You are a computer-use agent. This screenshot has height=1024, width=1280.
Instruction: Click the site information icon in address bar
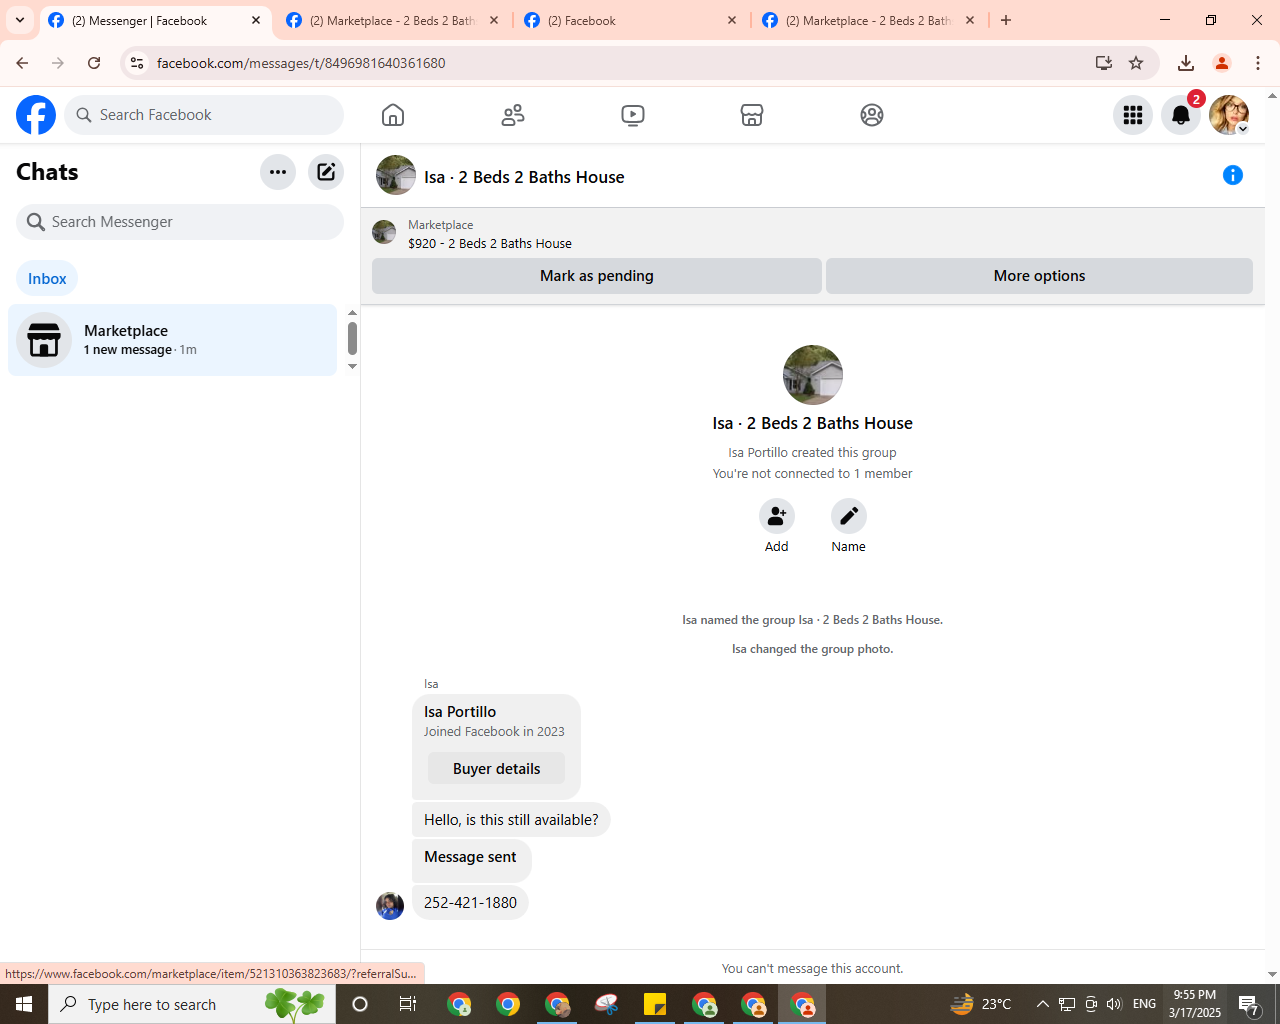point(137,63)
